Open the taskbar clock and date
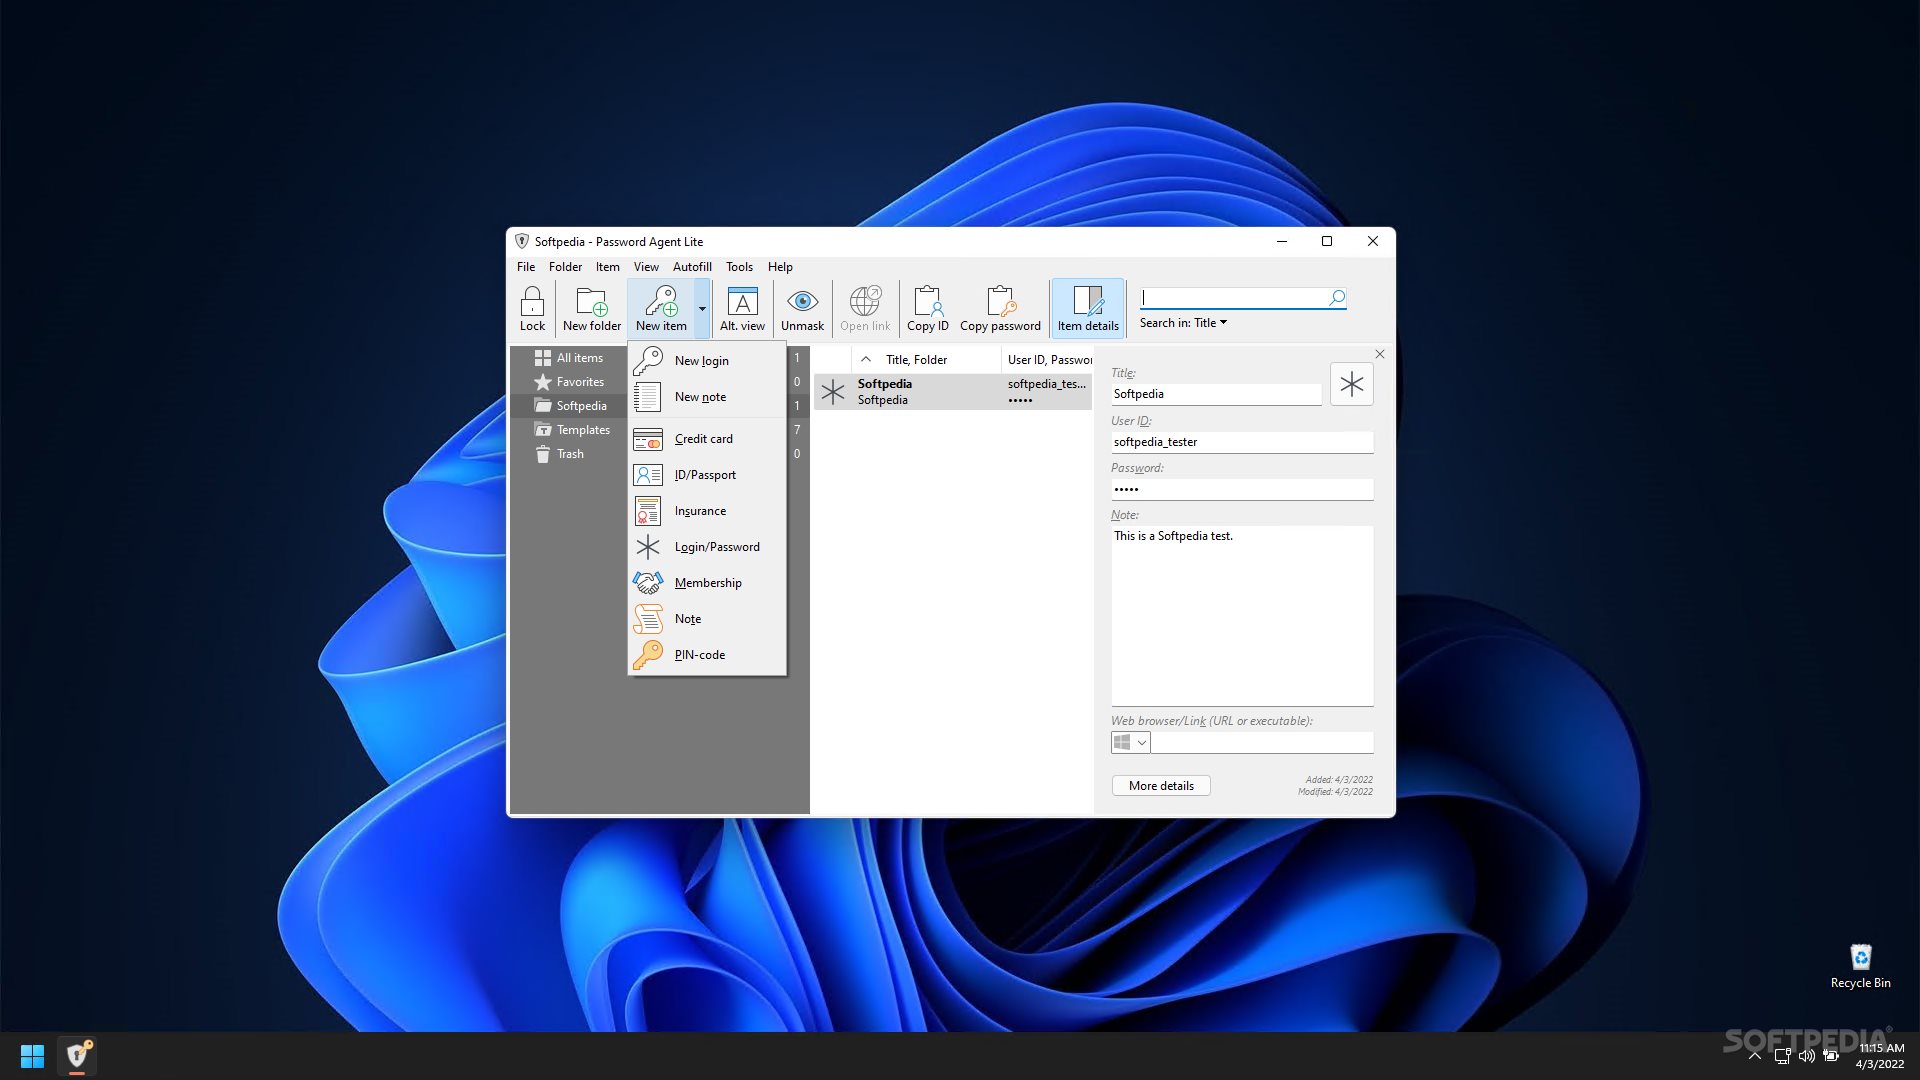The width and height of the screenshot is (1920, 1080). (x=1880, y=1056)
